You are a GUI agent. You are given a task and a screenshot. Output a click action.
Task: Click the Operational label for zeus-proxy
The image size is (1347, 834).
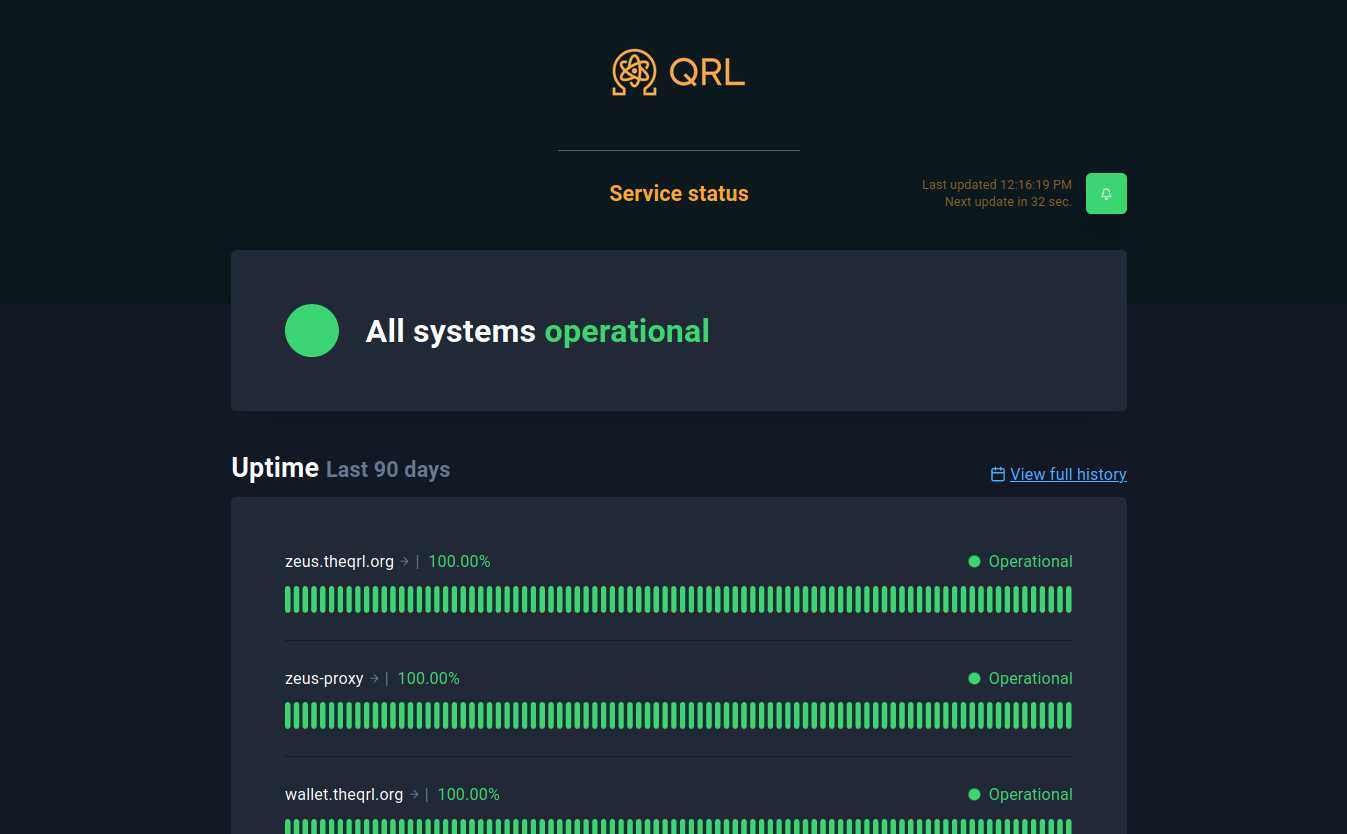1030,678
